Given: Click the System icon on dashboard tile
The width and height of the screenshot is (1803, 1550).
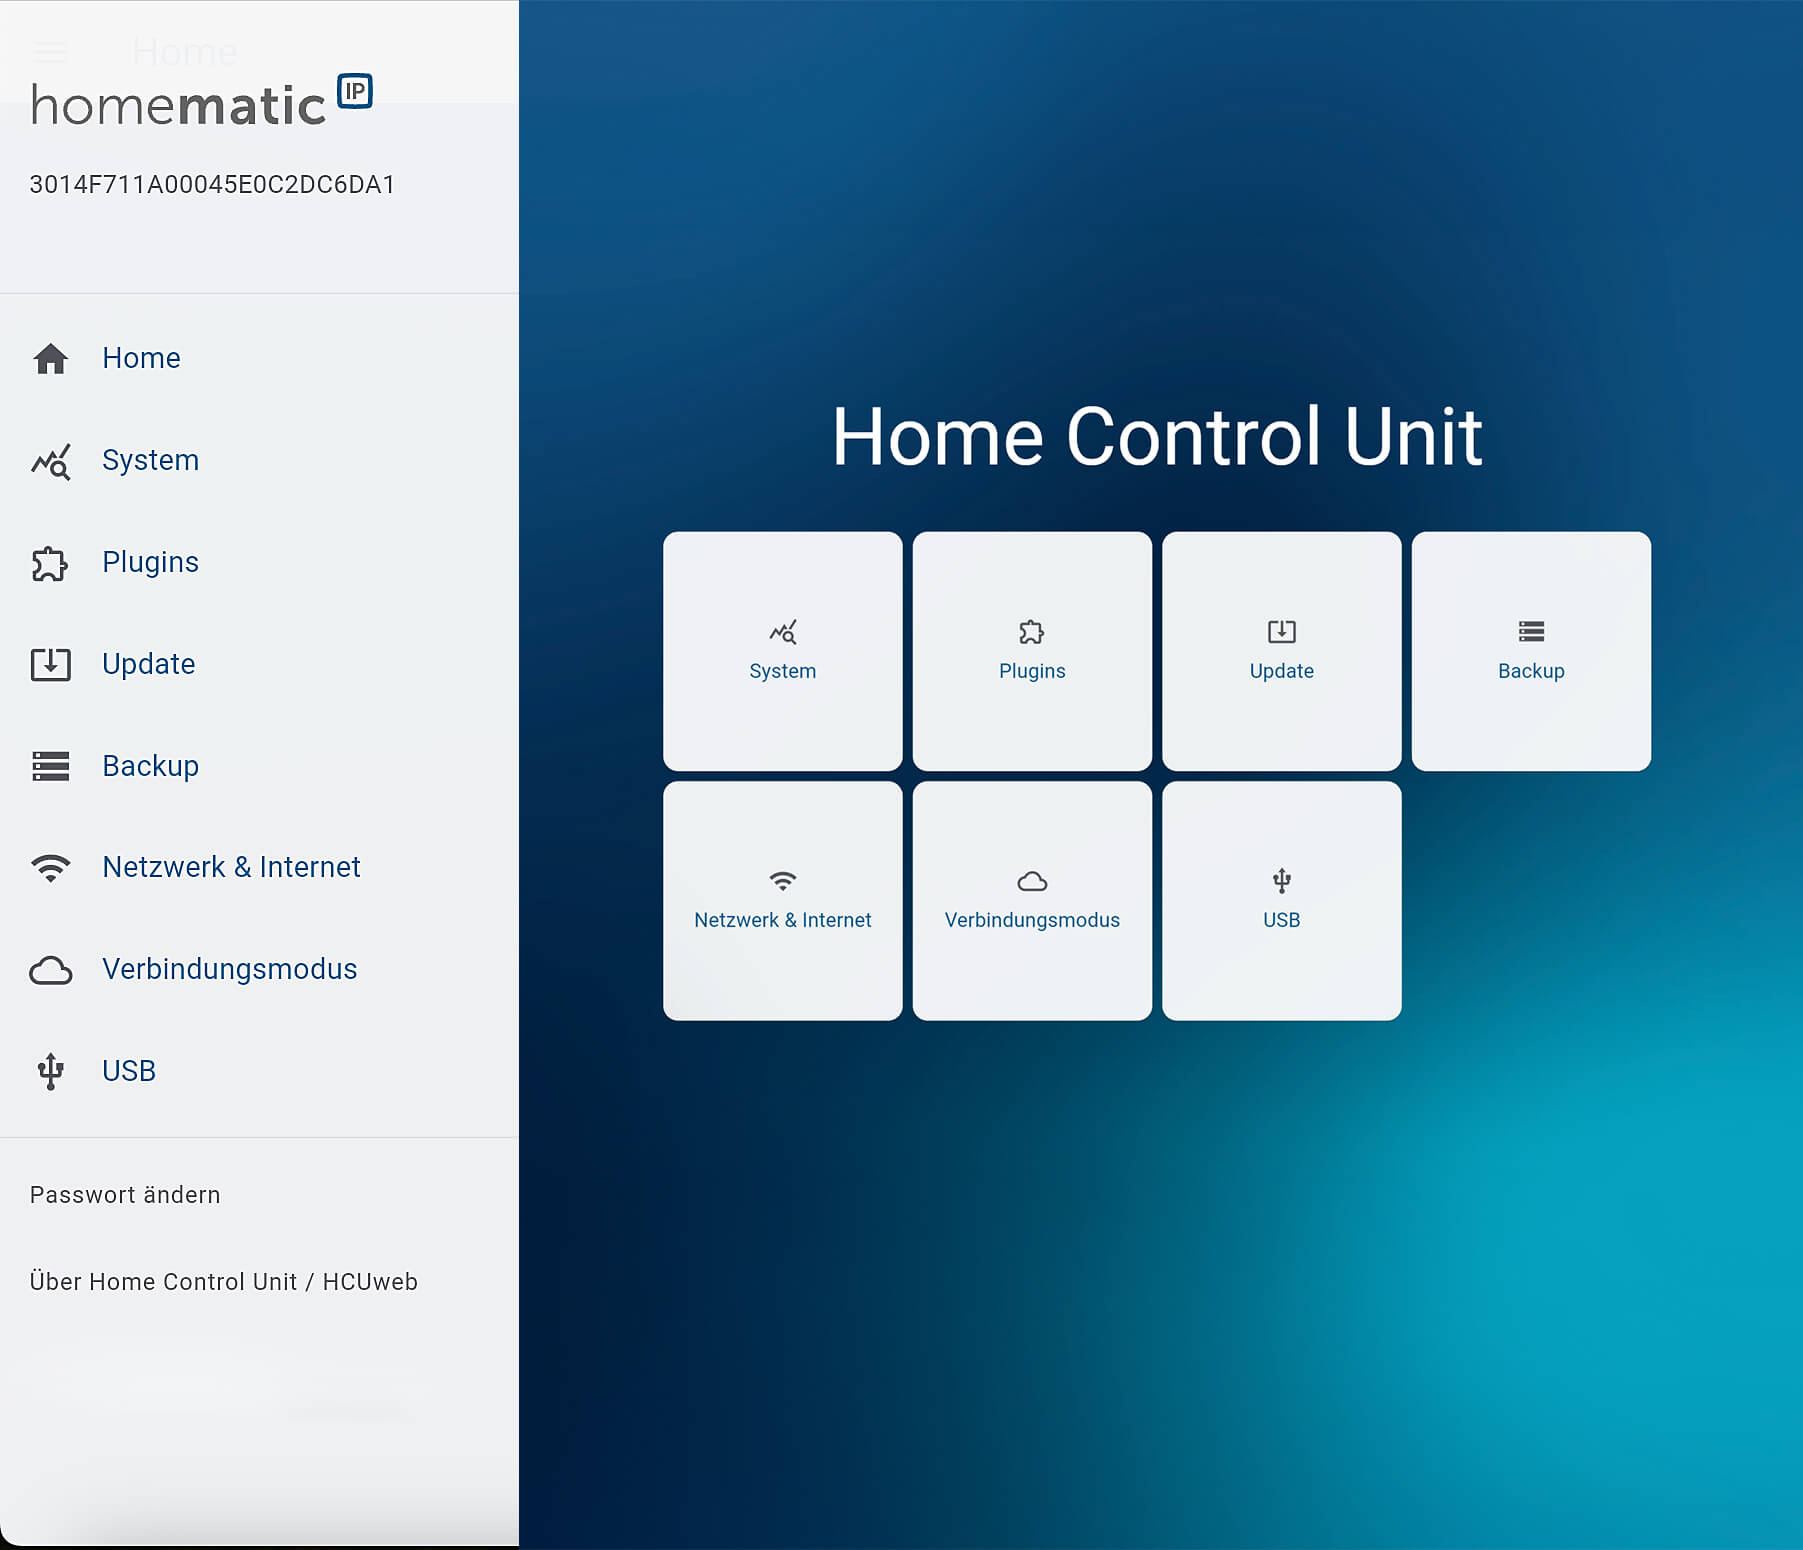Looking at the screenshot, I should (x=783, y=632).
